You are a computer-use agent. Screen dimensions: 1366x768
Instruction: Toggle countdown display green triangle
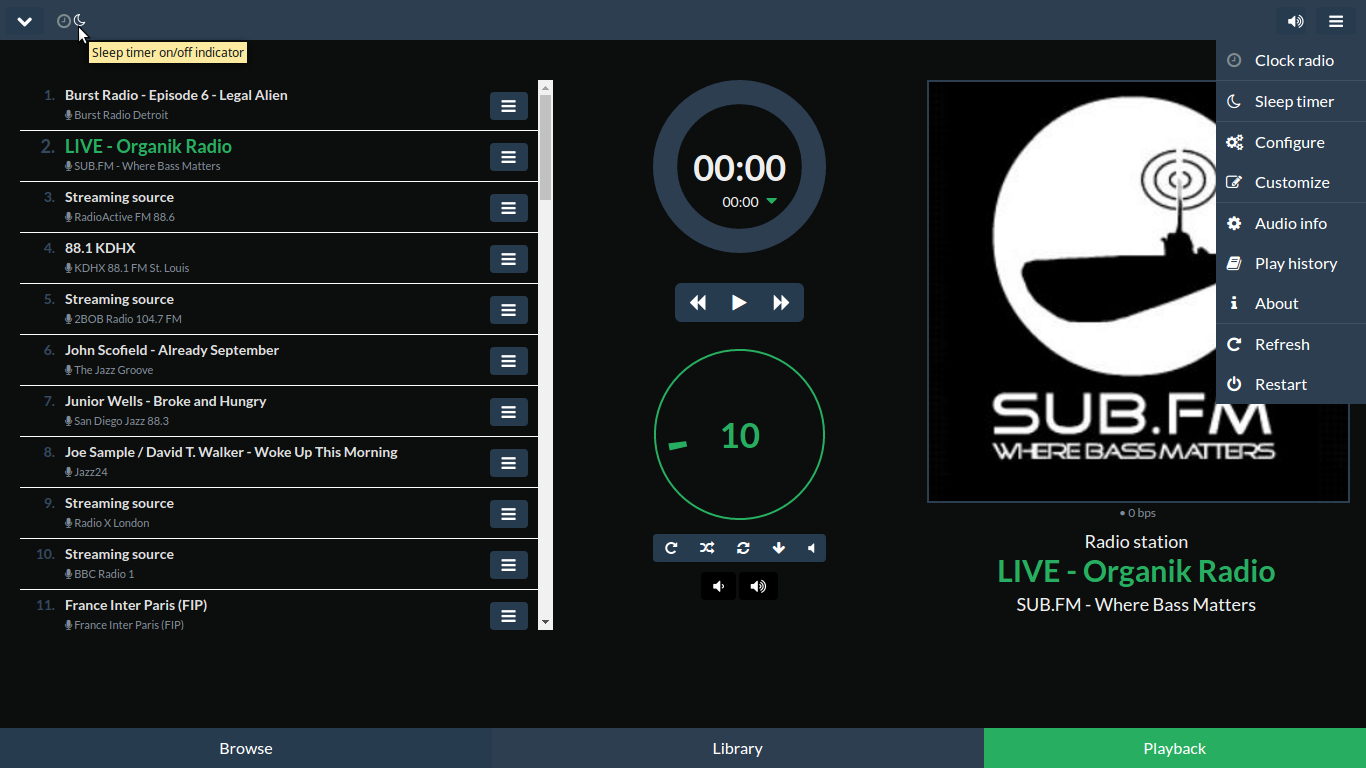click(771, 201)
